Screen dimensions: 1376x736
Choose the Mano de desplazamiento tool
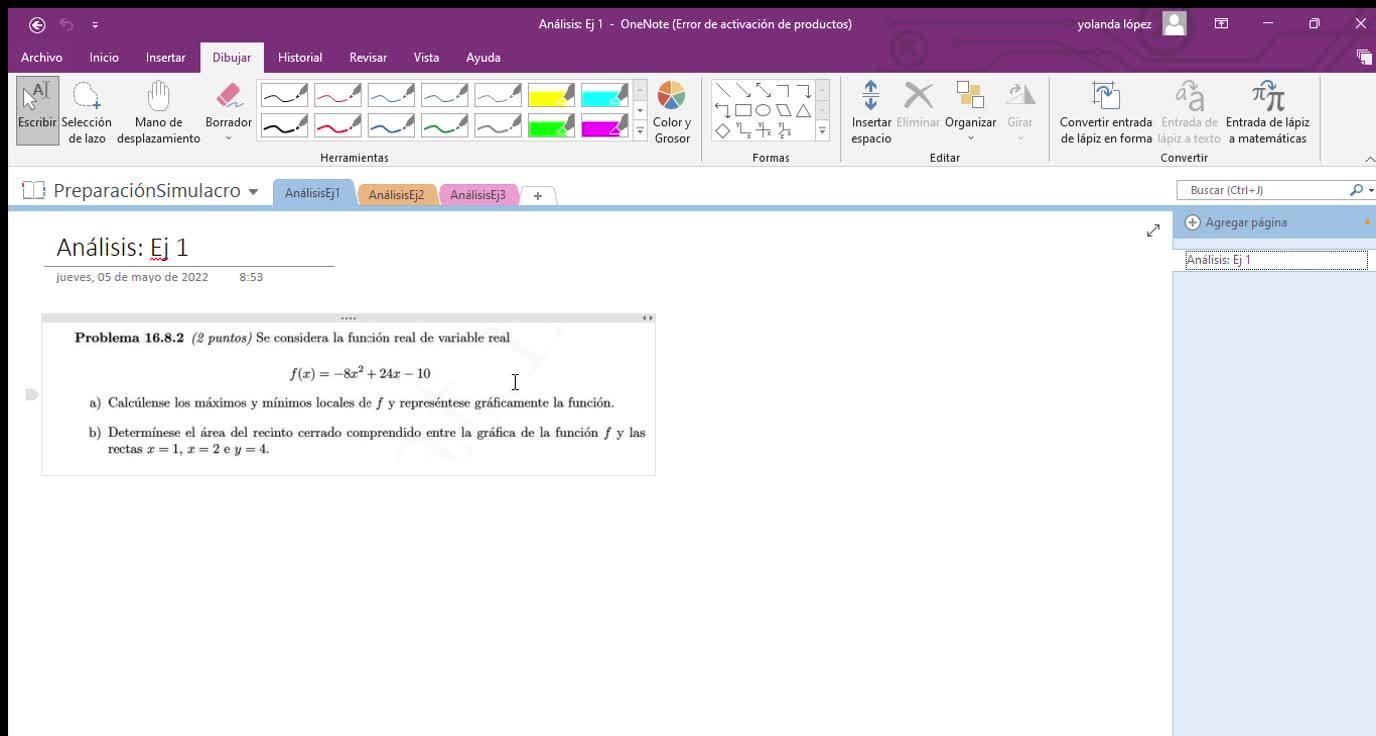click(x=158, y=110)
